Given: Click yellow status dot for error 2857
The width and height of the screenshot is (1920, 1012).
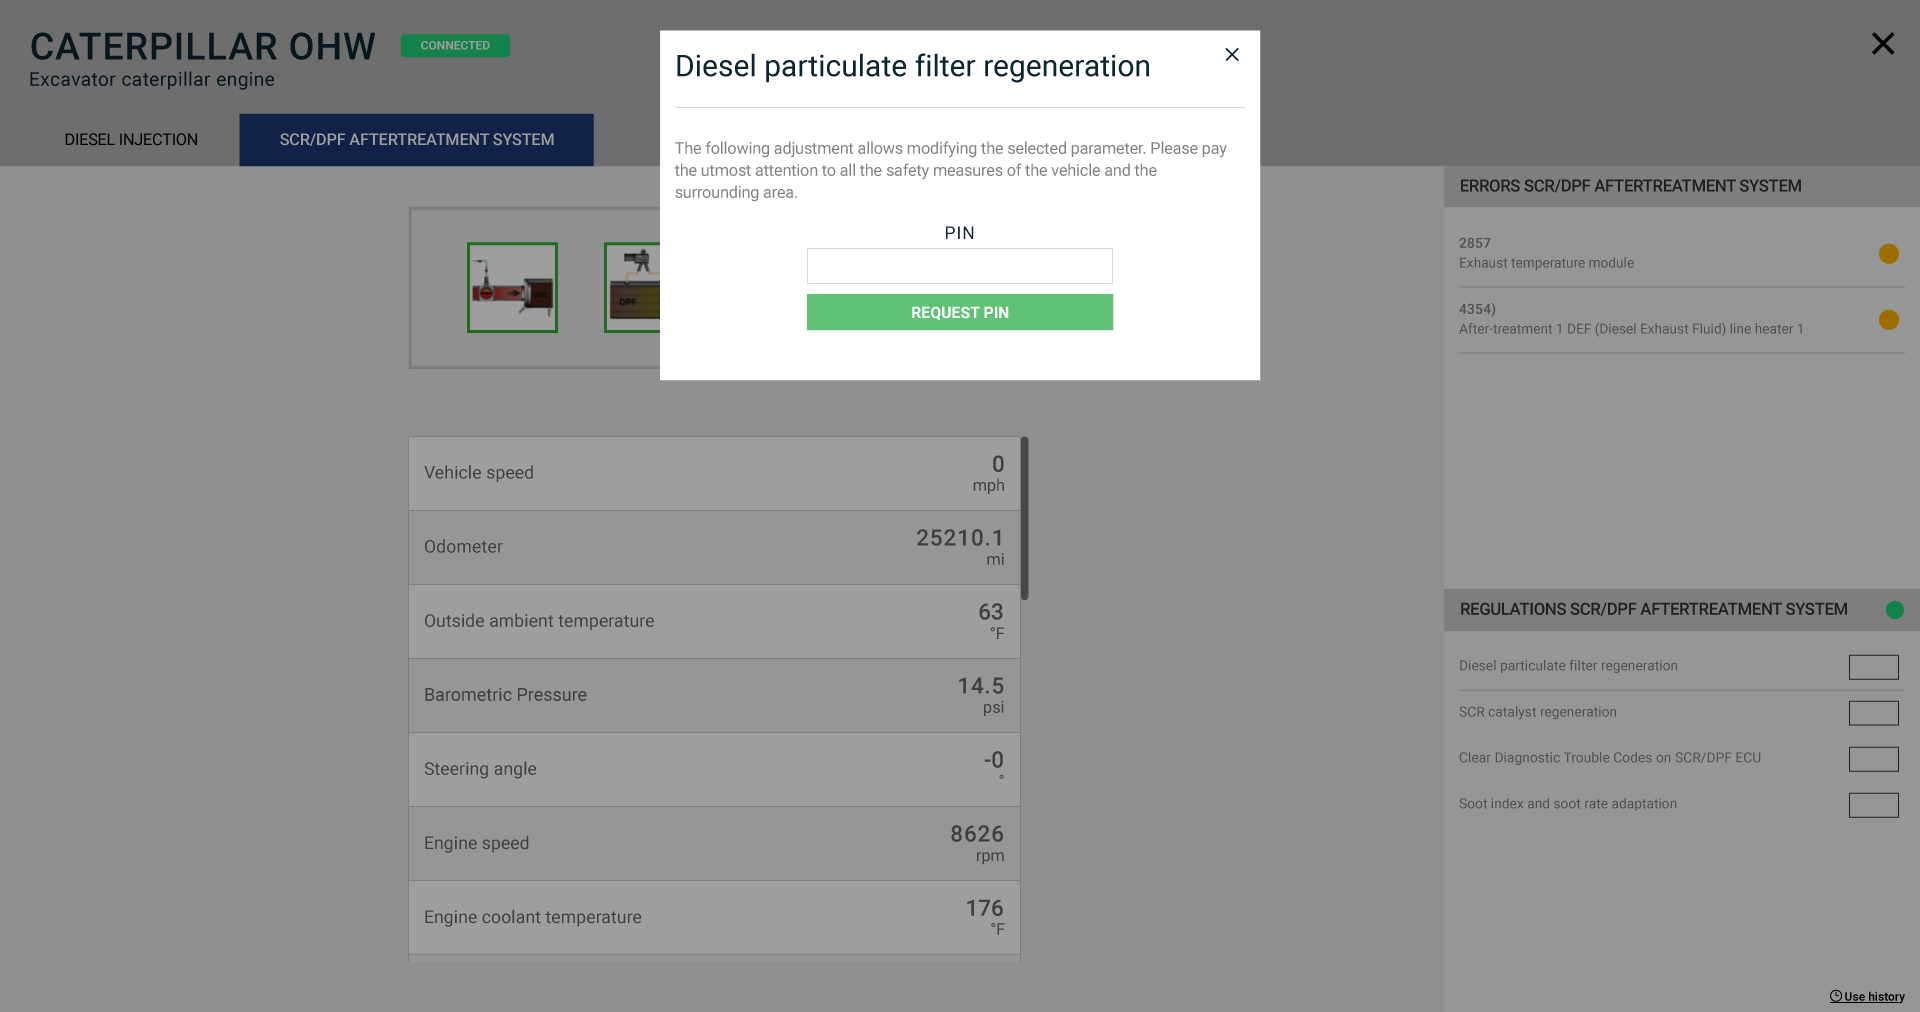Looking at the screenshot, I should (1888, 254).
